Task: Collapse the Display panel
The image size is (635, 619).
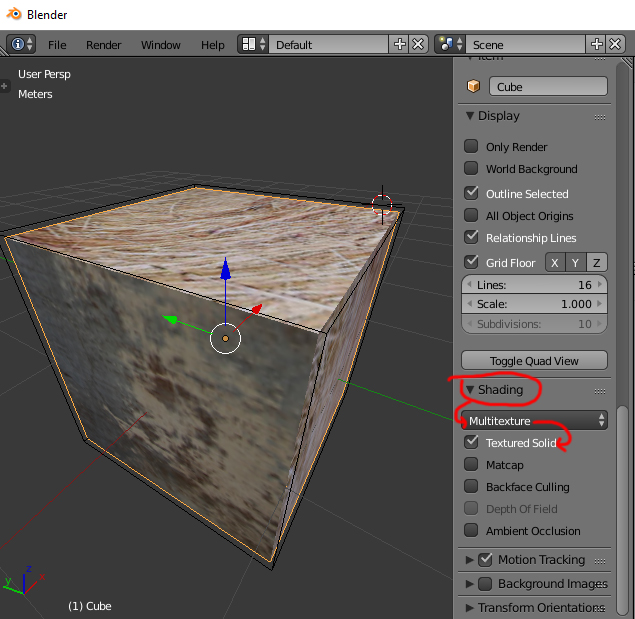Action: pyautogui.click(x=470, y=116)
